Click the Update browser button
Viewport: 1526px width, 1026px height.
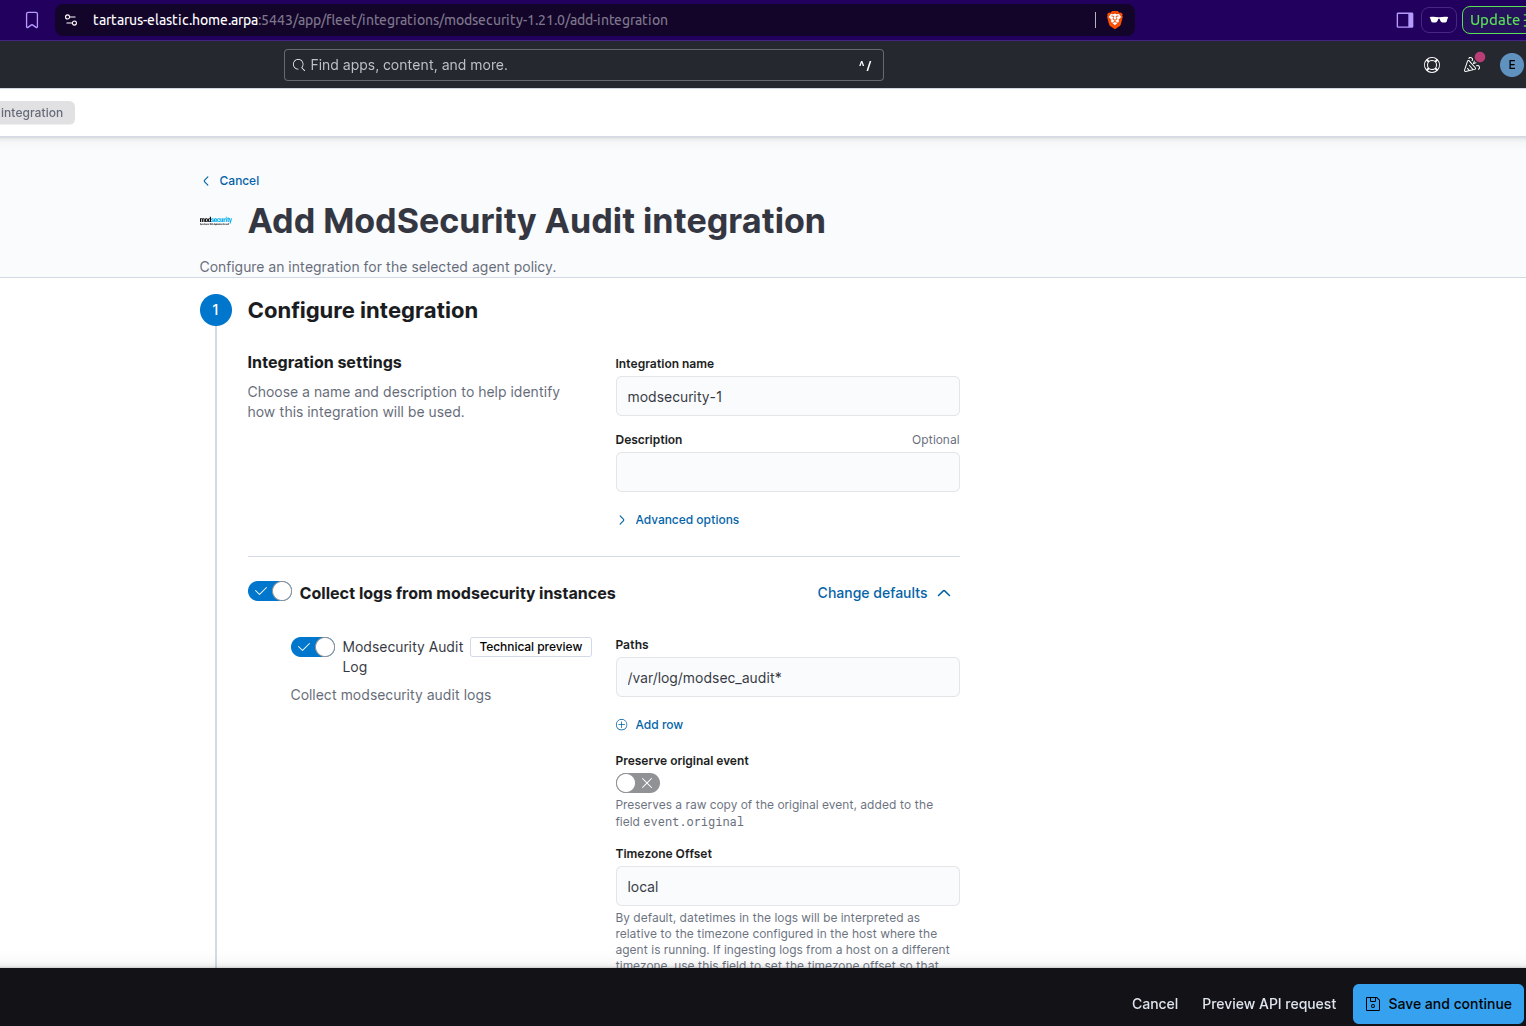tap(1494, 20)
